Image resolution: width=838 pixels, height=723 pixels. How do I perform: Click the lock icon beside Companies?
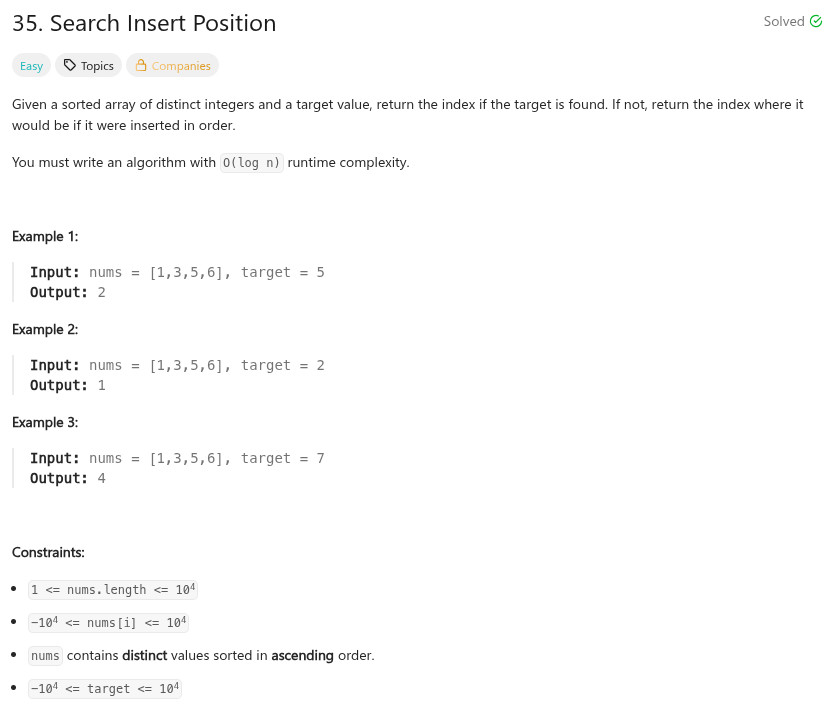point(141,66)
